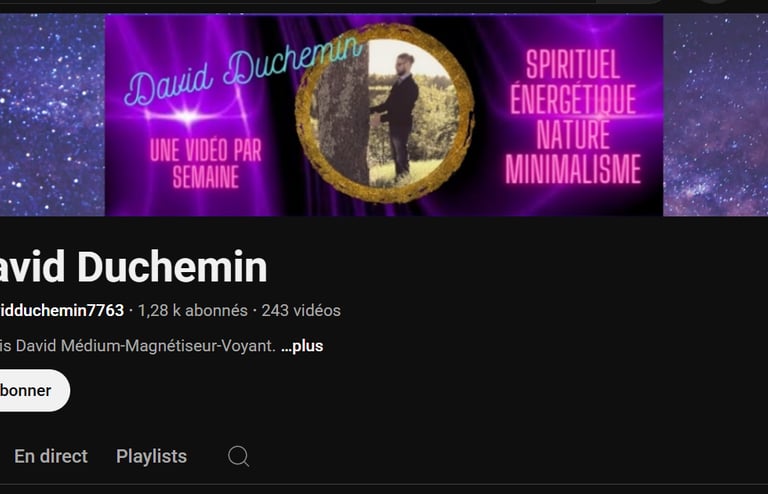Expand the description with …plus
768x494 pixels.
[302, 346]
